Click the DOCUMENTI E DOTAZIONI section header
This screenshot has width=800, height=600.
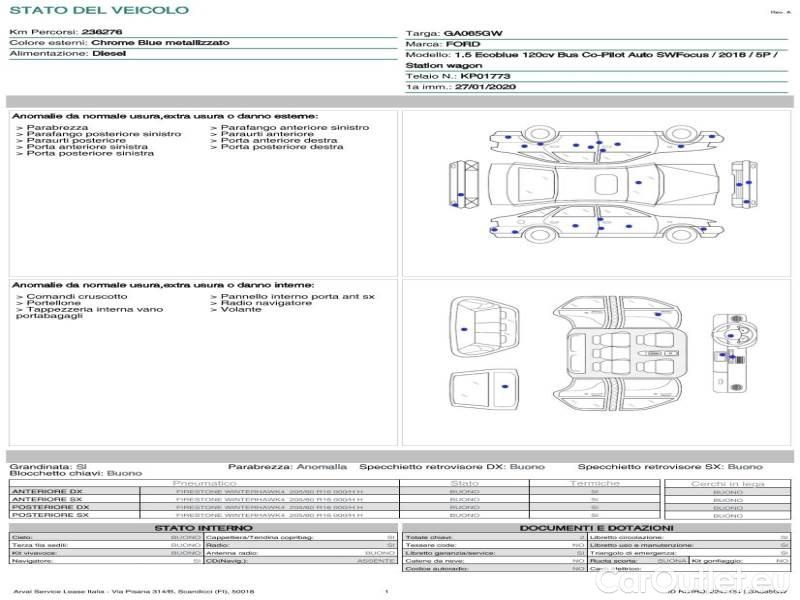click(x=596, y=528)
